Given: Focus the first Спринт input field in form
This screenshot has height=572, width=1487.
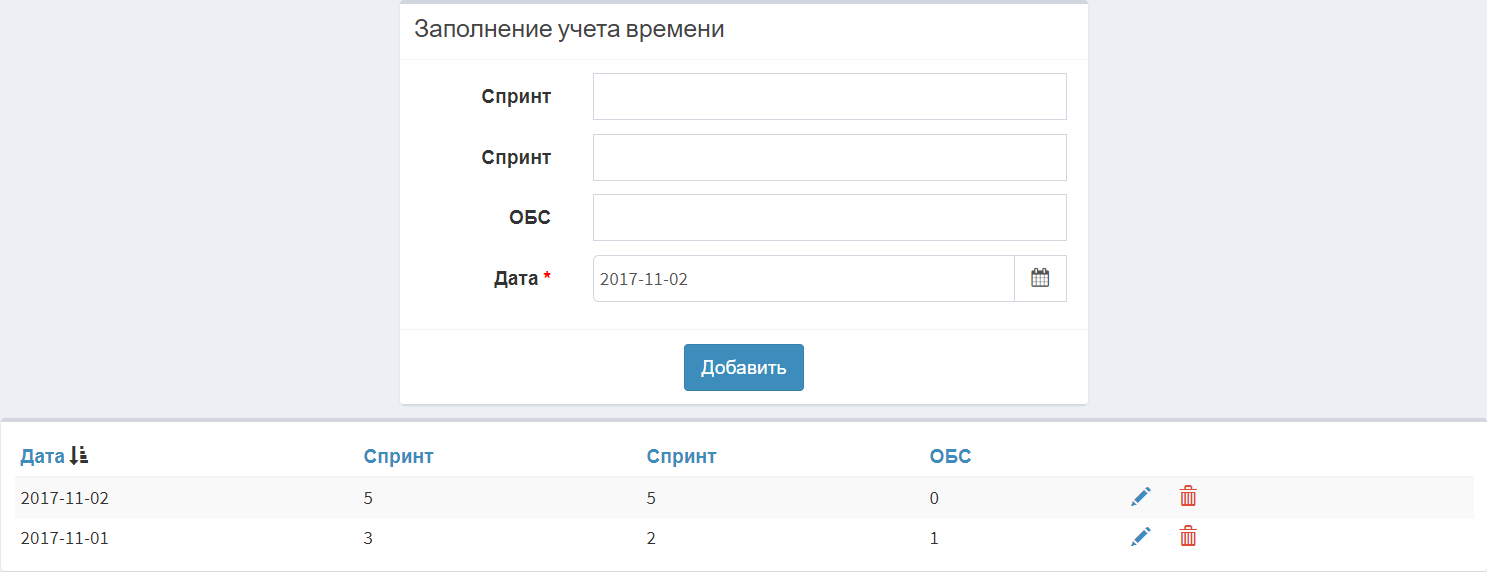Looking at the screenshot, I should pyautogui.click(x=829, y=97).
